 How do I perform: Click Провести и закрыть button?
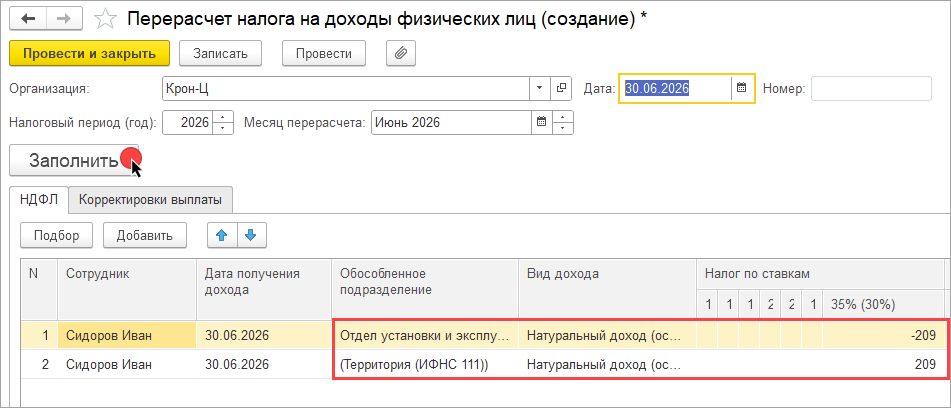[90, 53]
